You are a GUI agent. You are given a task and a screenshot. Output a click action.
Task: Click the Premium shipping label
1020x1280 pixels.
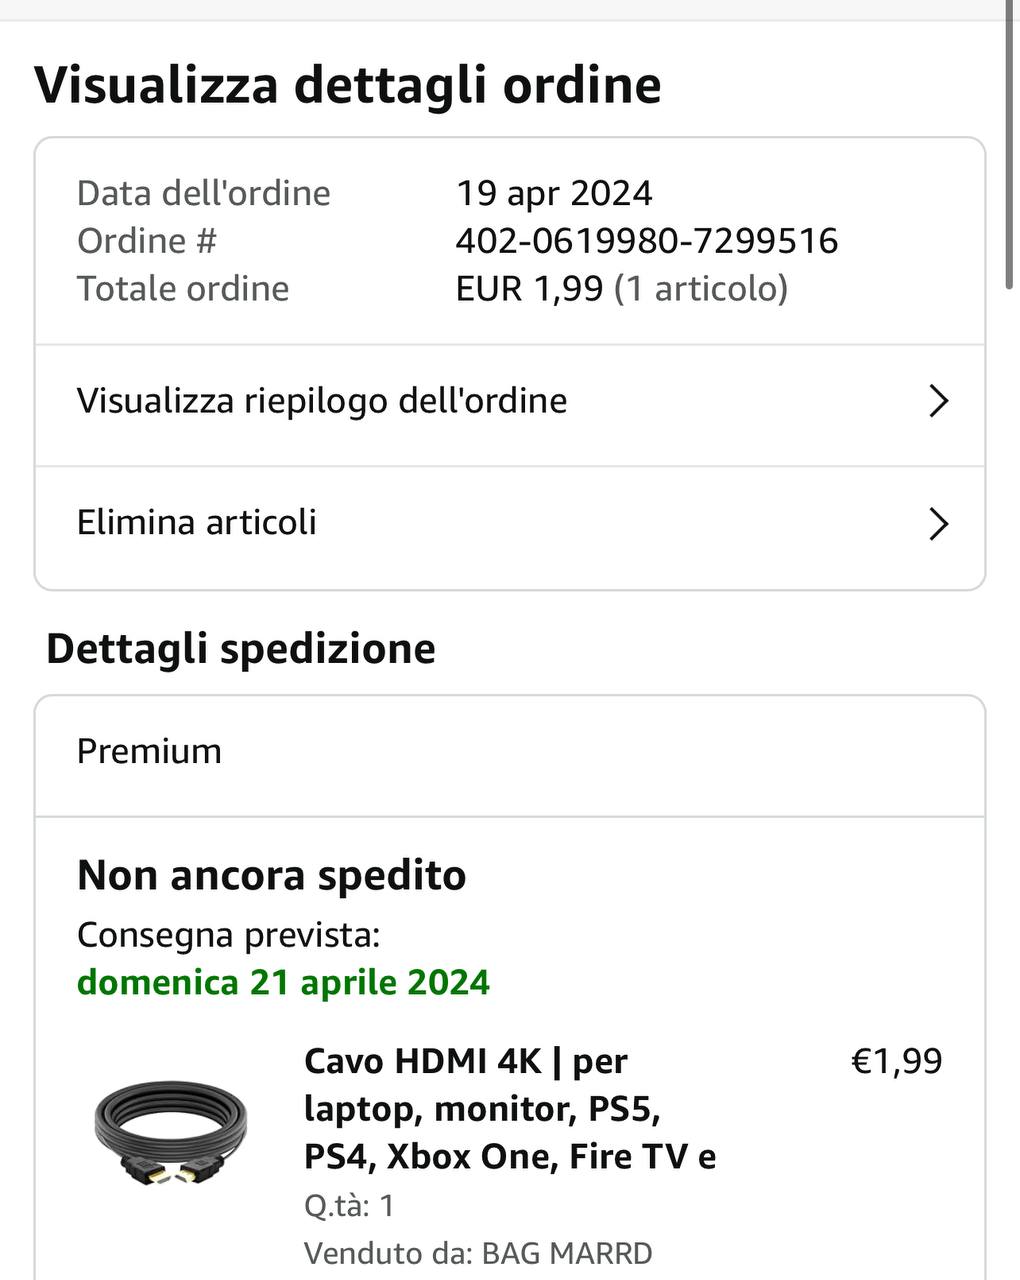[149, 751]
